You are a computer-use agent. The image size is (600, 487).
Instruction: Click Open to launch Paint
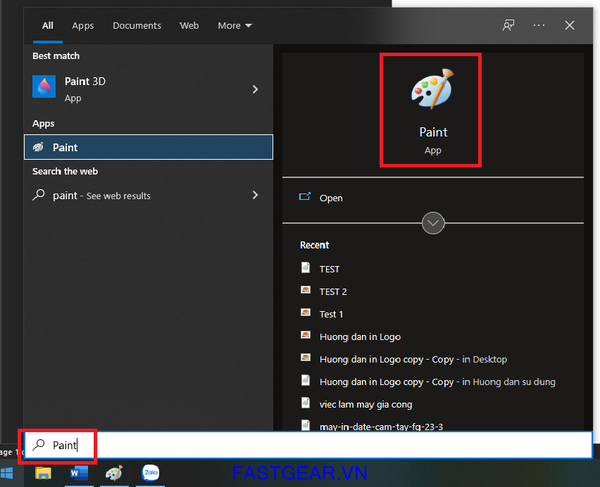tap(331, 198)
